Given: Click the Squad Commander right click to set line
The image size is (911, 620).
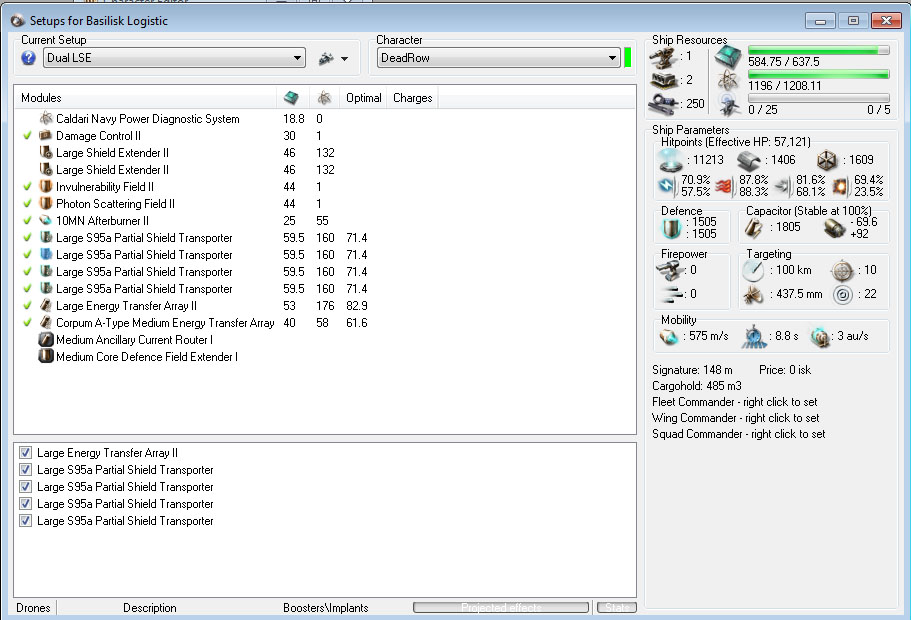Looking at the screenshot, I should tap(738, 434).
